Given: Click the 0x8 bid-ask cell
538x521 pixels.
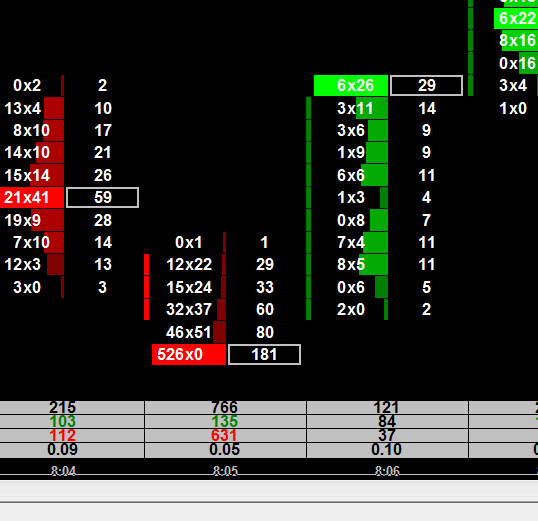Looking at the screenshot, I should coord(351,220).
